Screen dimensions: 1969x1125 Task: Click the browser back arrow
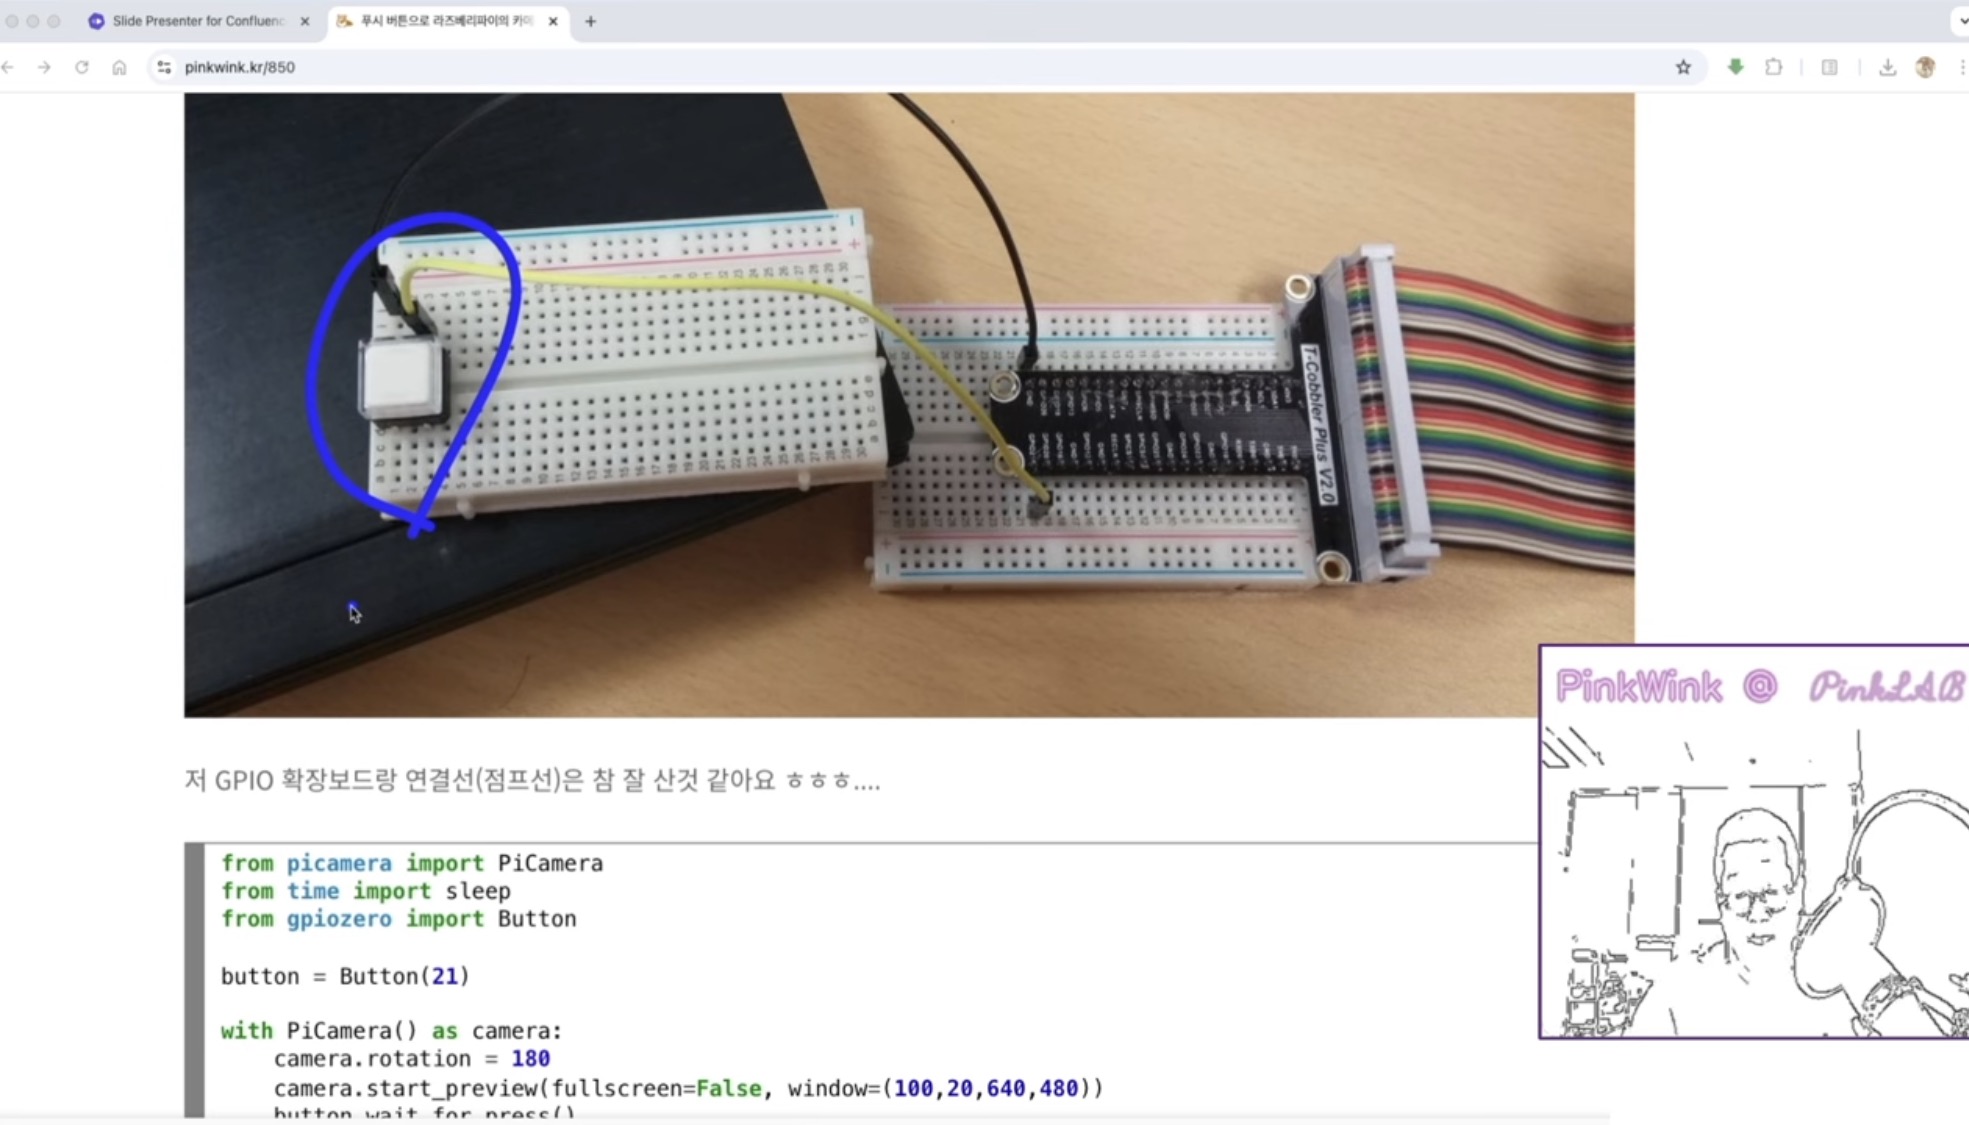coord(8,67)
